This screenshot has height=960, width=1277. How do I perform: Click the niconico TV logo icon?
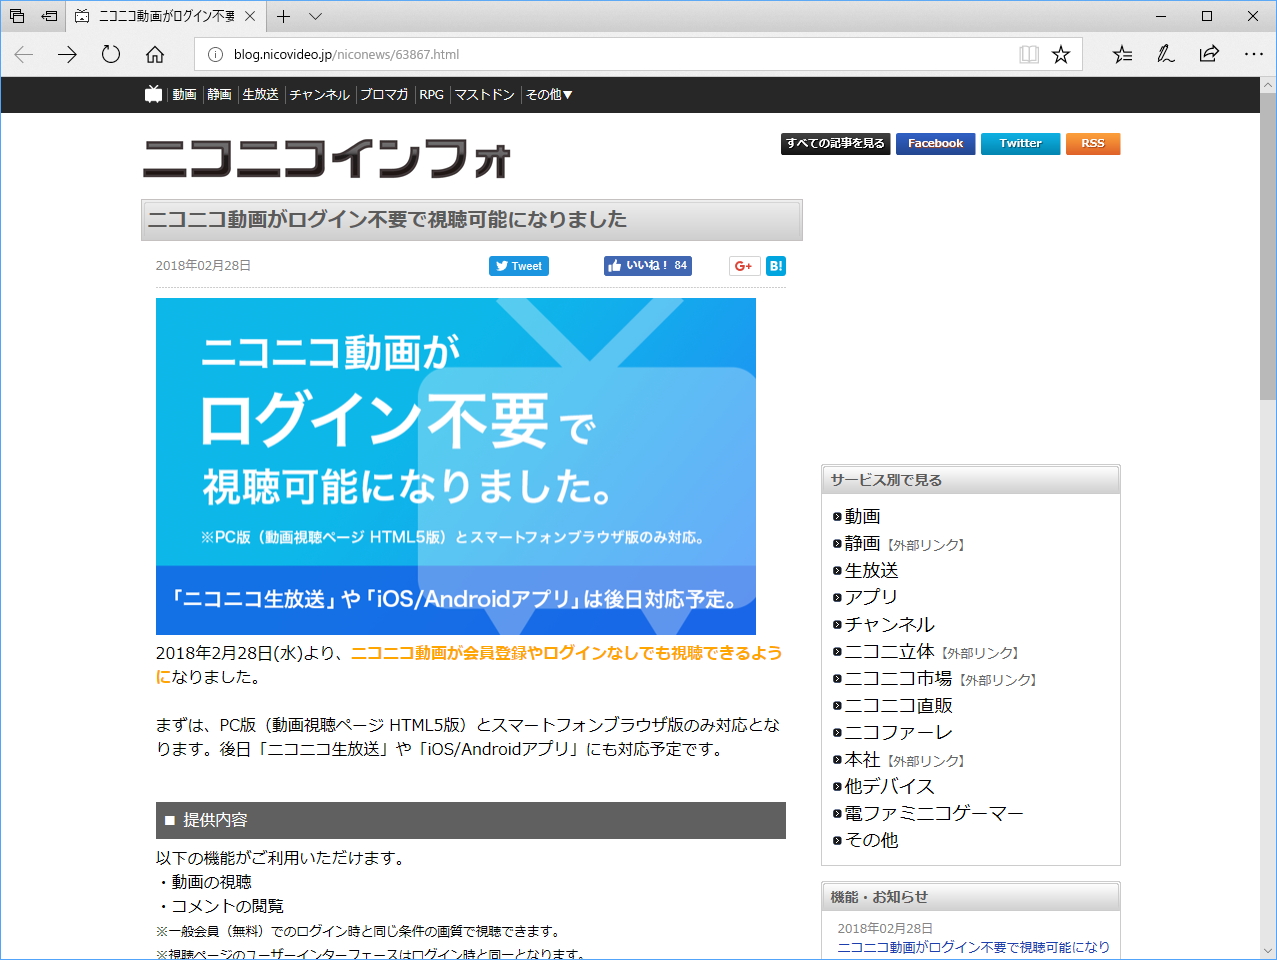pyautogui.click(x=153, y=94)
